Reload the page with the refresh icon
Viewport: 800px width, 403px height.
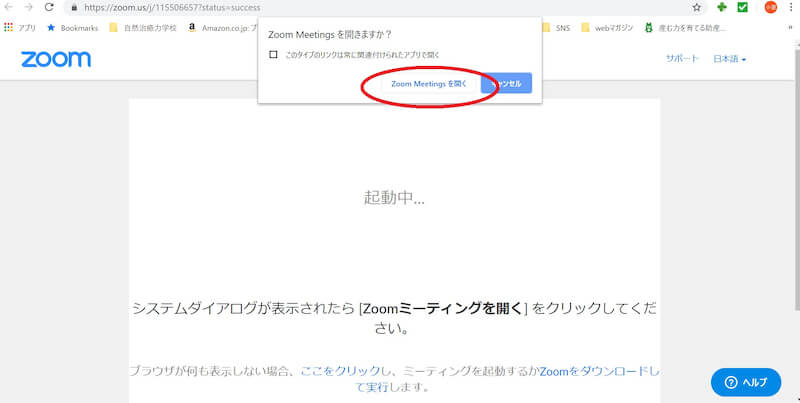pos(49,7)
